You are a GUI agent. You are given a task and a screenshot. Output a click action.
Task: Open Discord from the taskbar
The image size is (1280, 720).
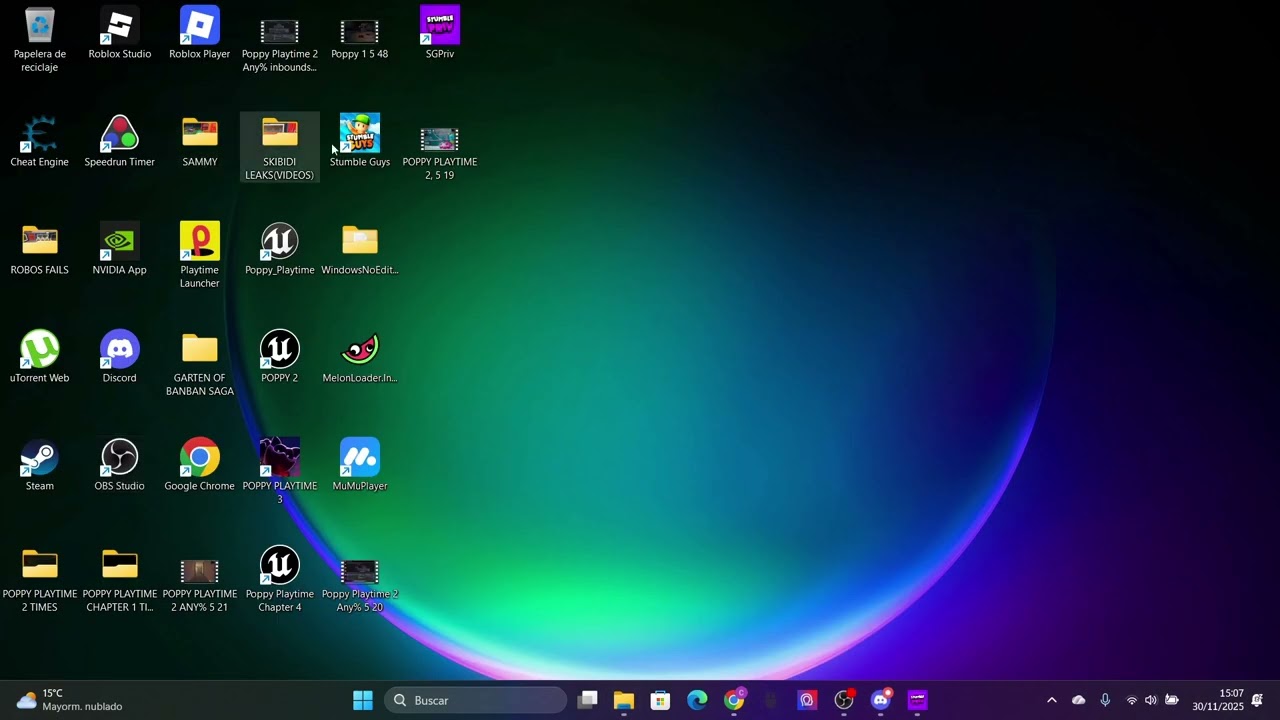881,700
